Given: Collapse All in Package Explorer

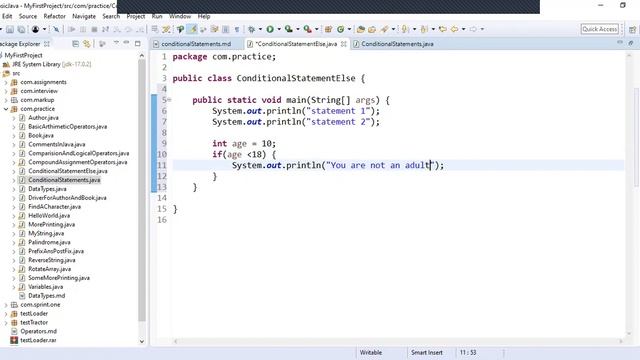Looking at the screenshot, I should pos(76,43).
